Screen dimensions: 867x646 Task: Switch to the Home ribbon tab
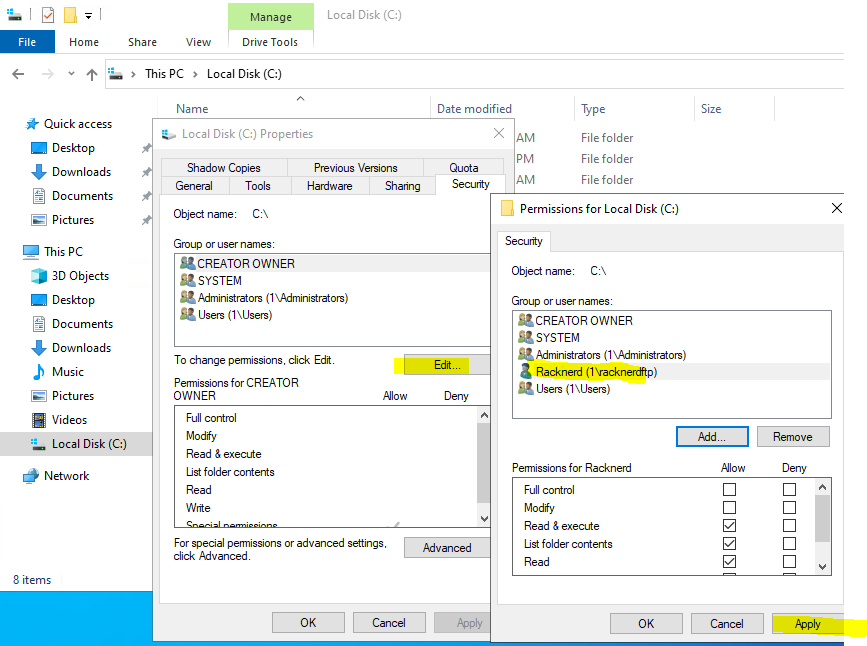point(84,42)
